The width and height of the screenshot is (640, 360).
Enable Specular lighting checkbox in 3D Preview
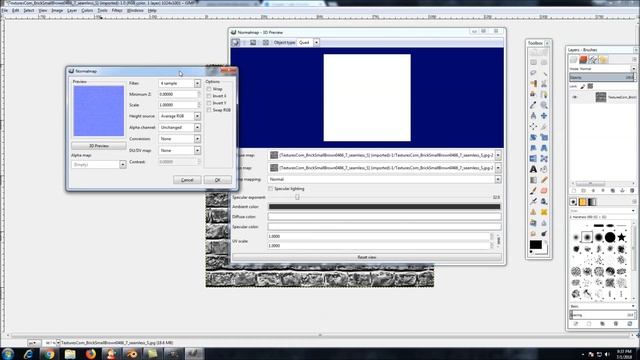point(270,189)
